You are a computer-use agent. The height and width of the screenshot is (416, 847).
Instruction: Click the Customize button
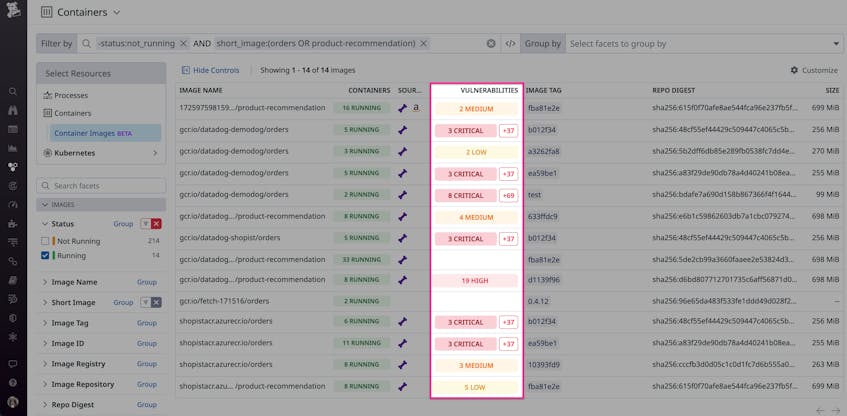point(814,70)
